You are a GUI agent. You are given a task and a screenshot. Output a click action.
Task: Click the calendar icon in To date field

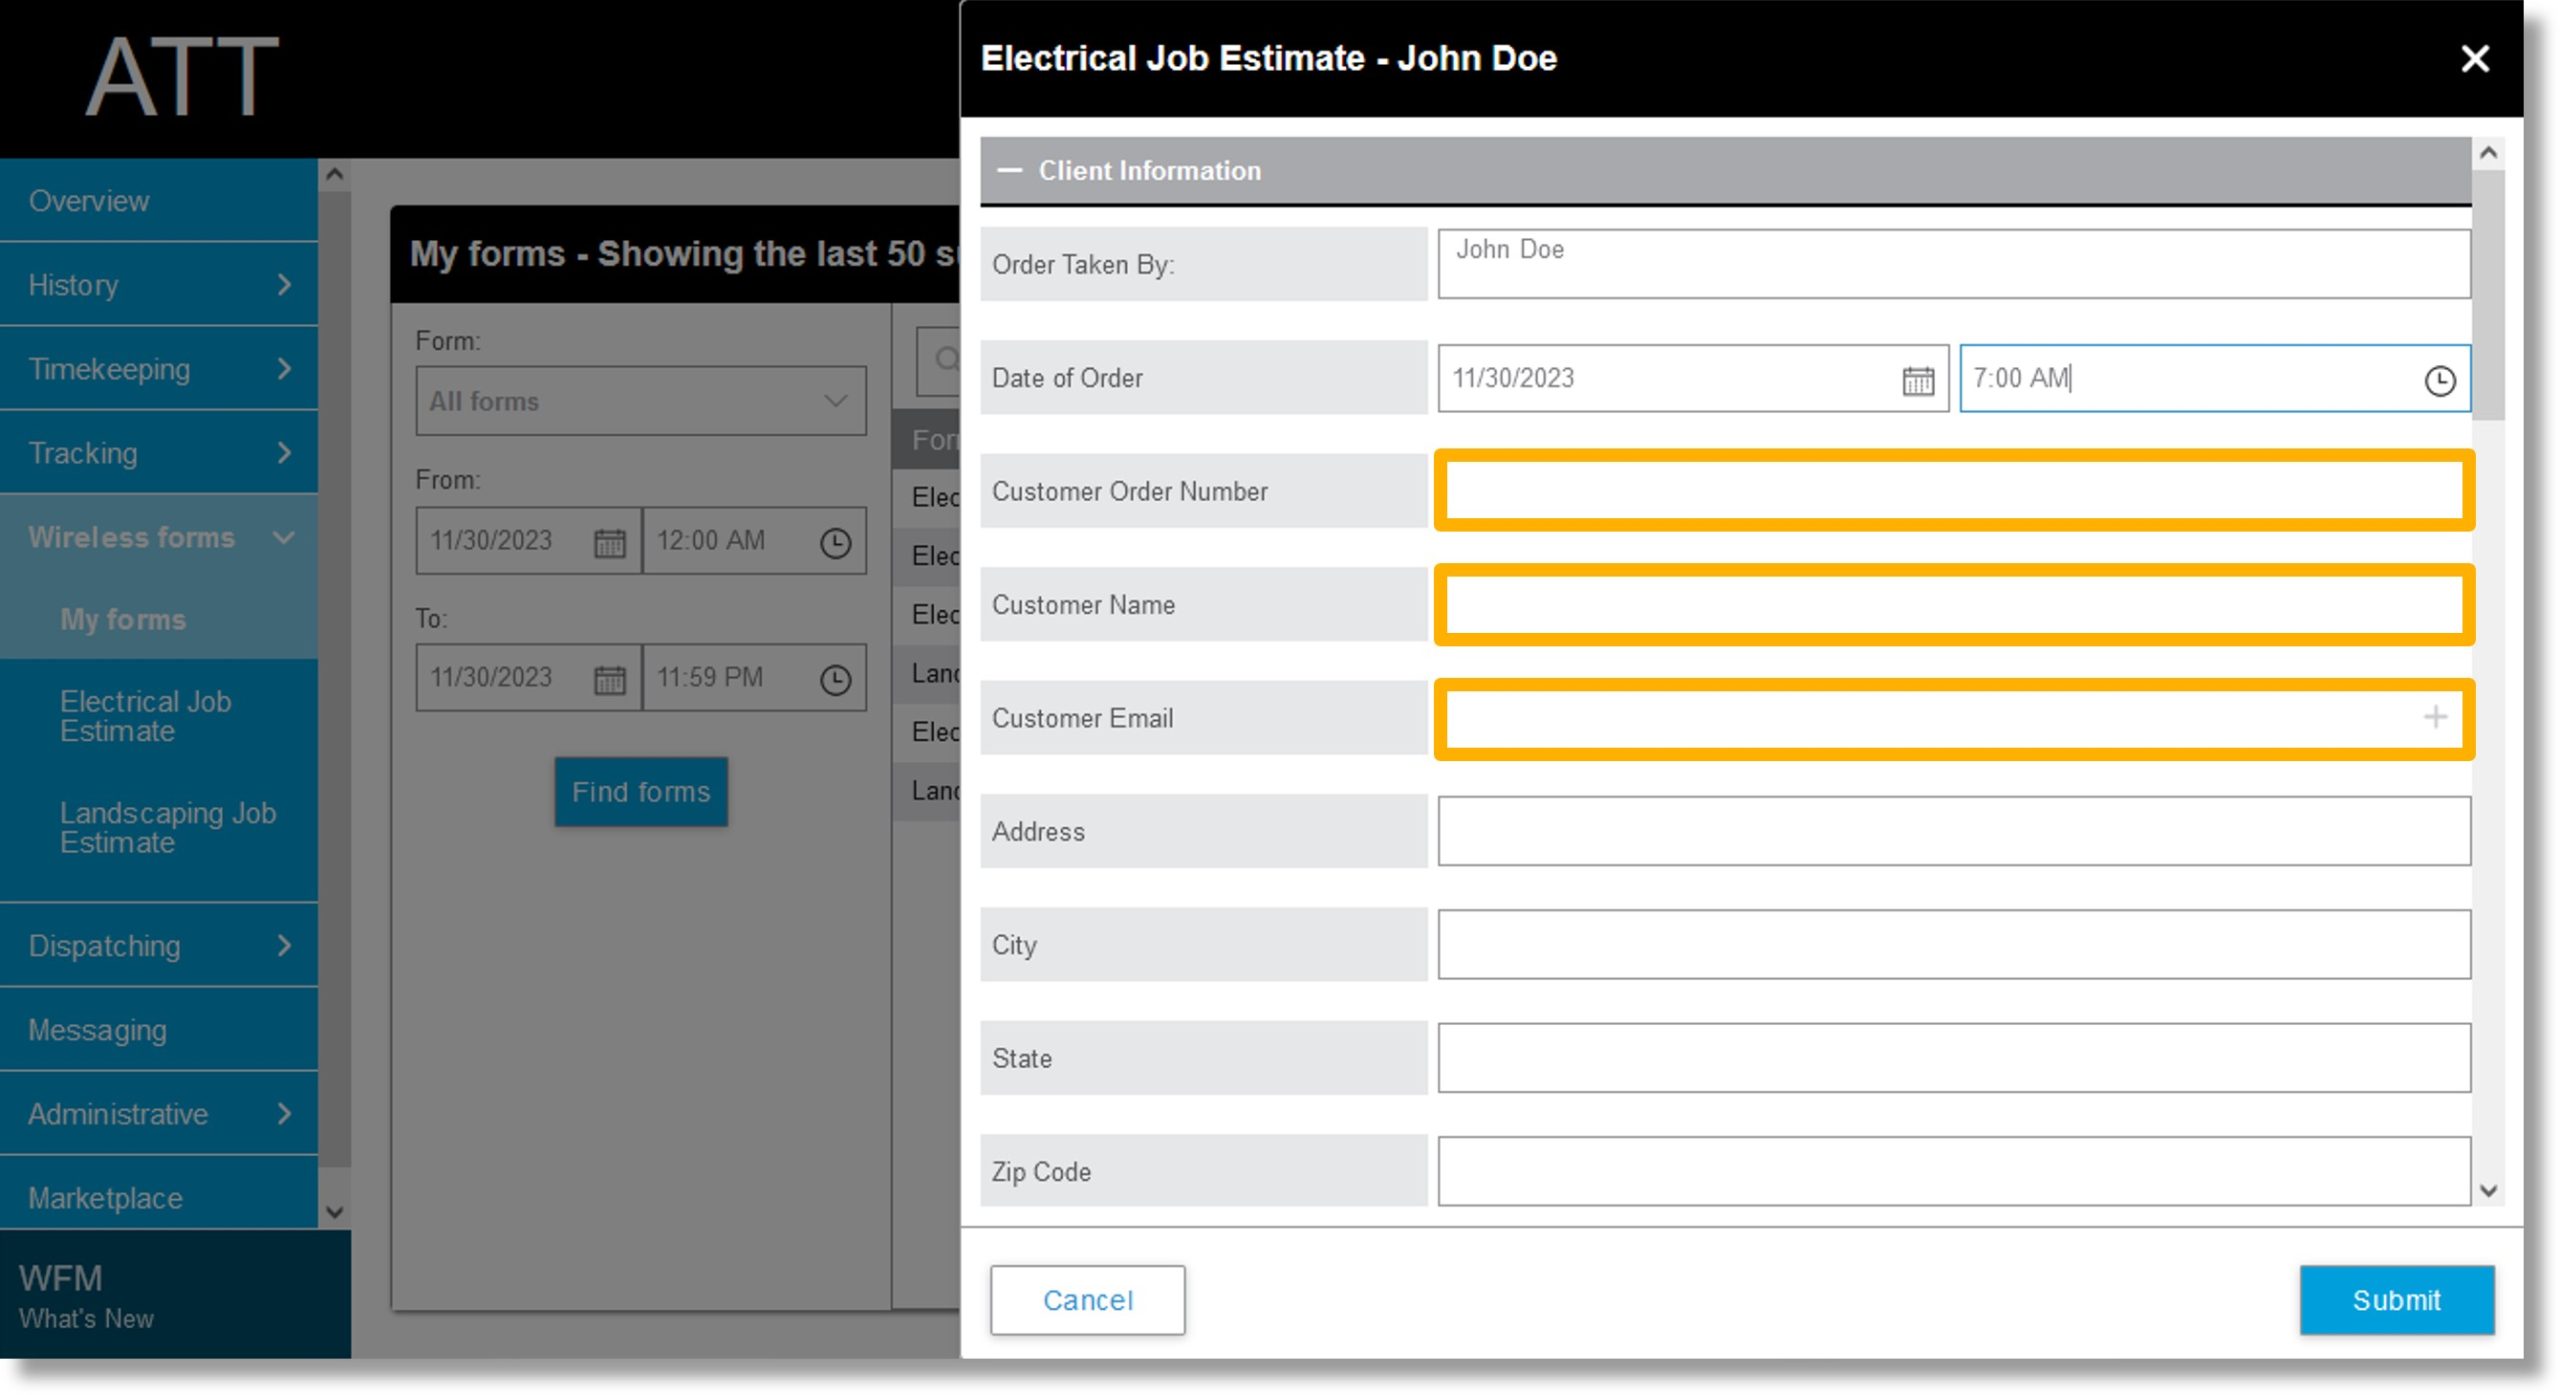coord(608,677)
